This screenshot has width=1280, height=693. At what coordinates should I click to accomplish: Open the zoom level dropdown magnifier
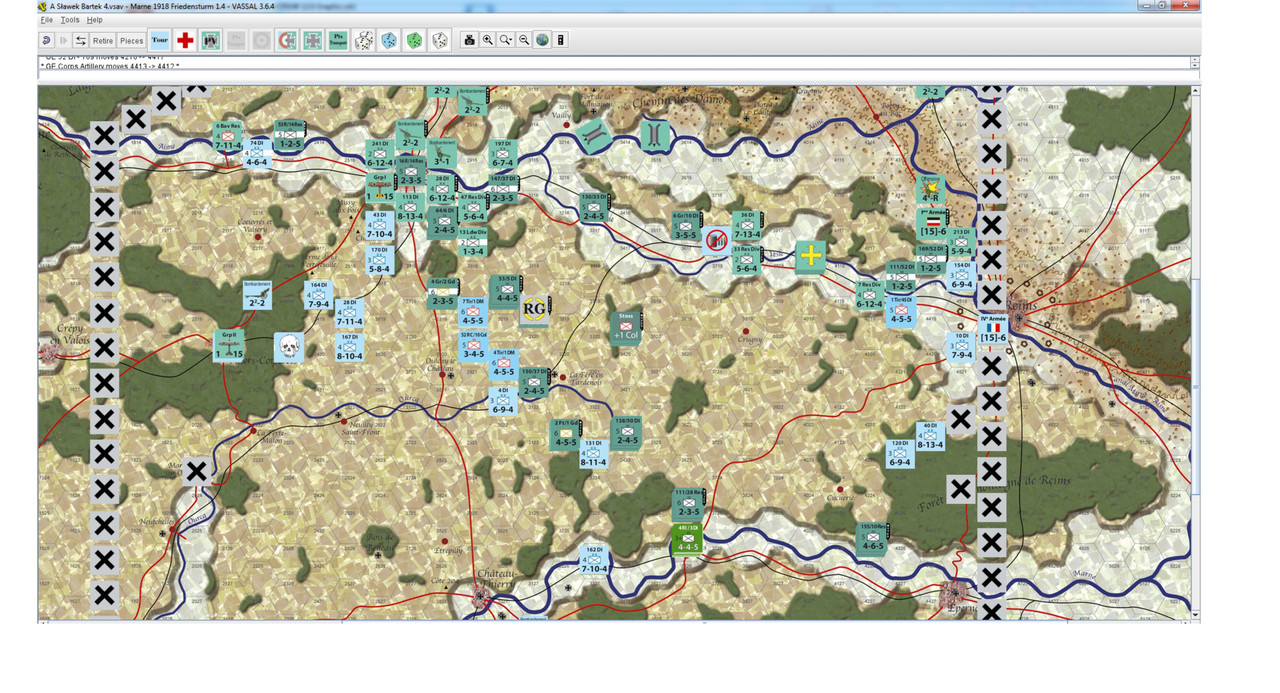pyautogui.click(x=506, y=41)
